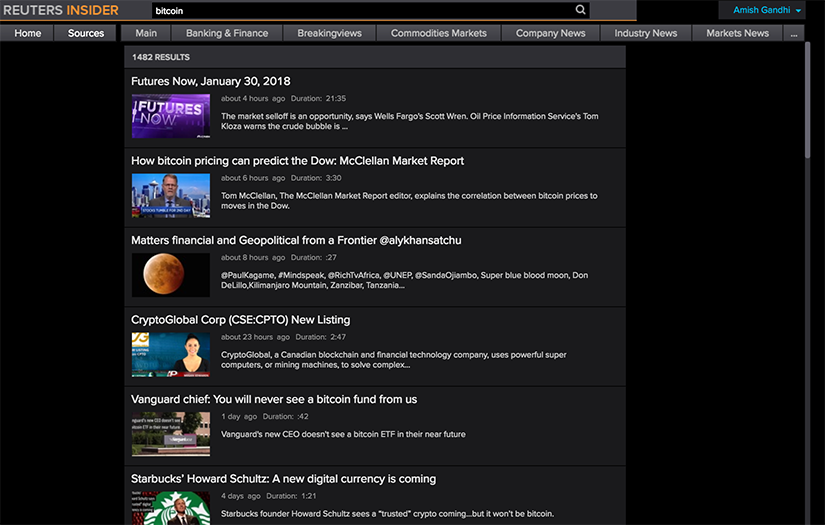Screen dimensions: 825x525
Task: Click the Starbucks logo video thumbnail
Action: tap(171, 508)
